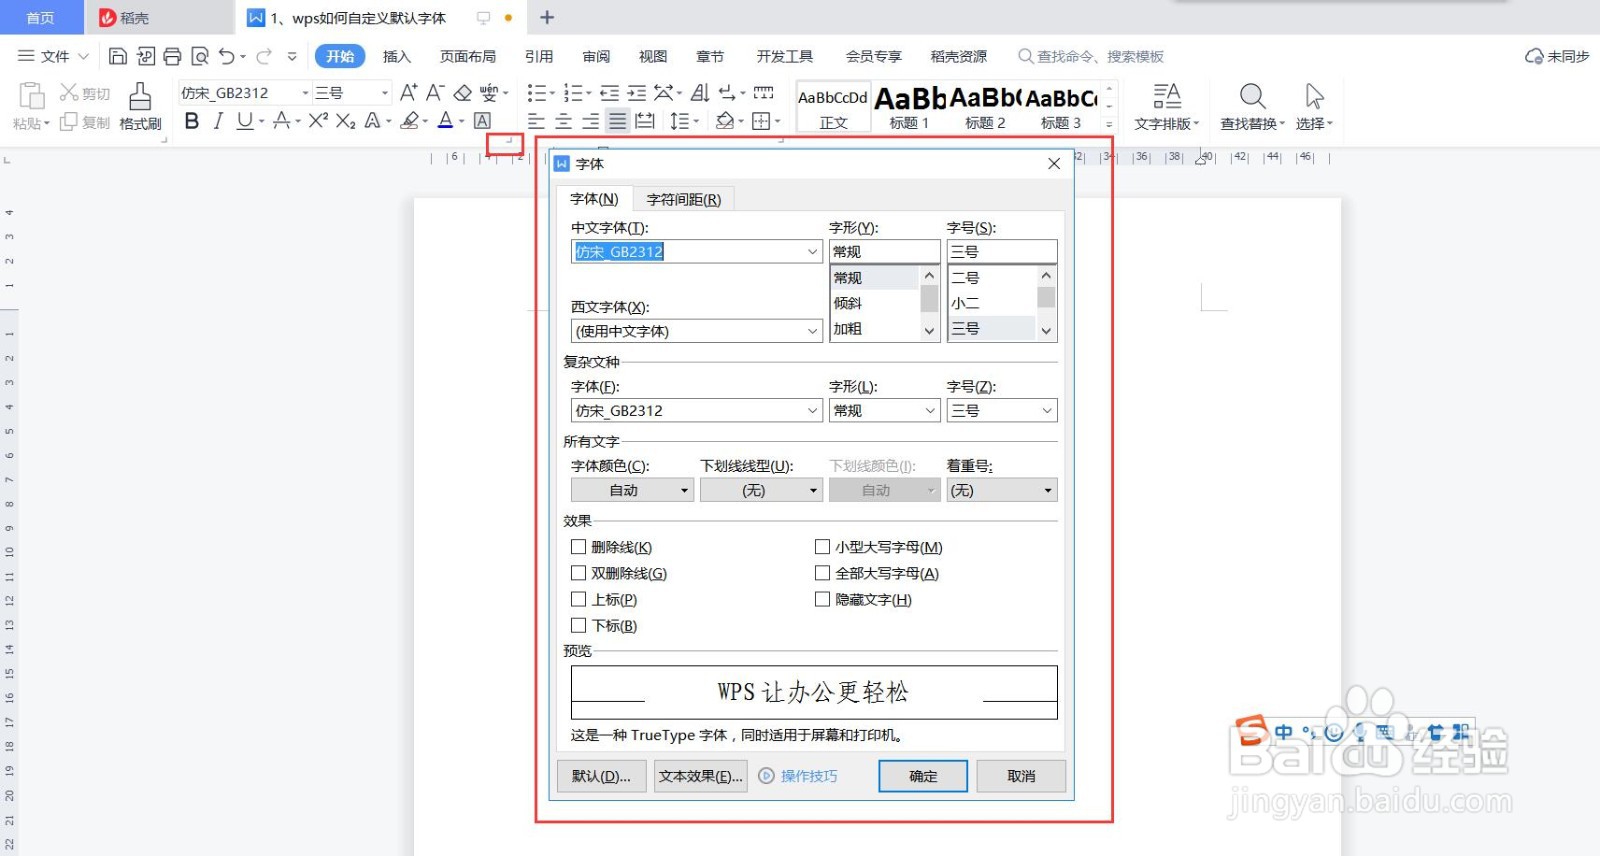Click the Save icon in quick access toolbar
Screen dimensions: 1600x856
118,56
